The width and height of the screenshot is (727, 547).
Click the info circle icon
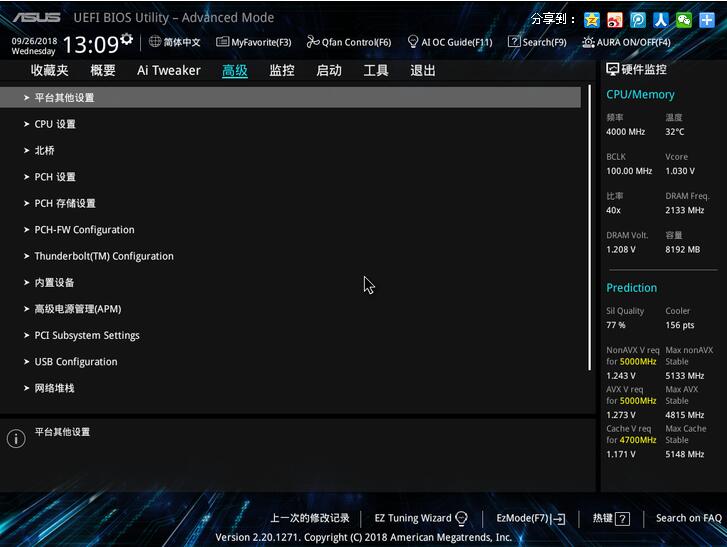16,438
